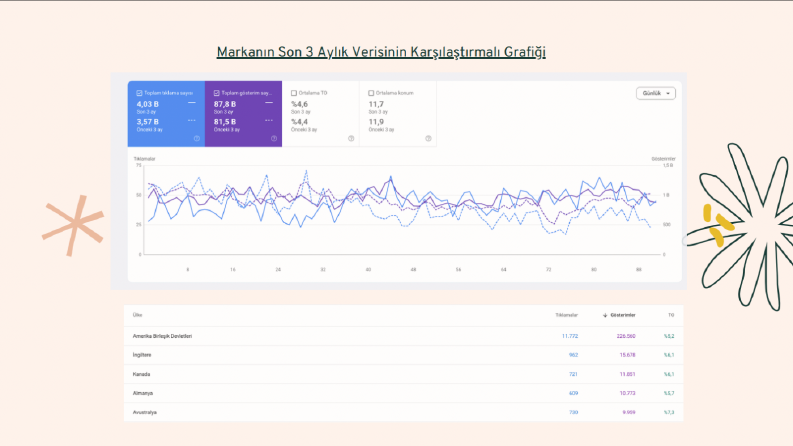Click the 15.678 impressions value
The image size is (793, 446).
pyautogui.click(x=628, y=355)
